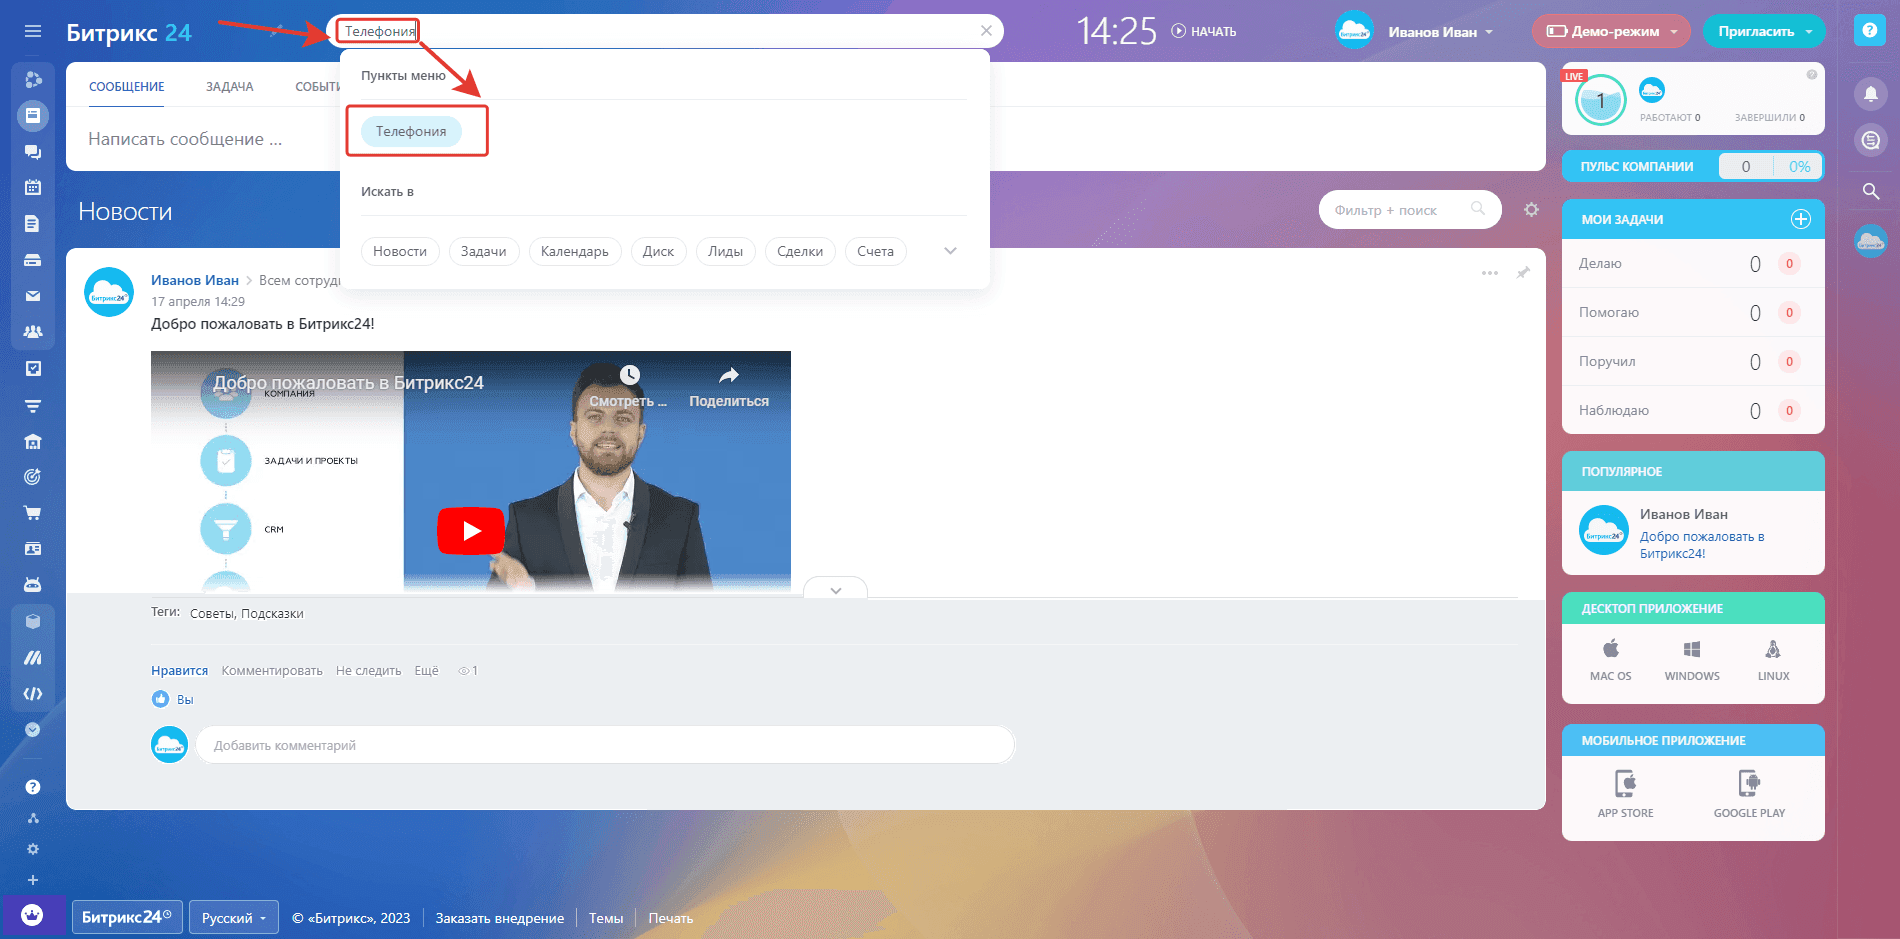Open the calendar icon in left sidebar

[33, 187]
